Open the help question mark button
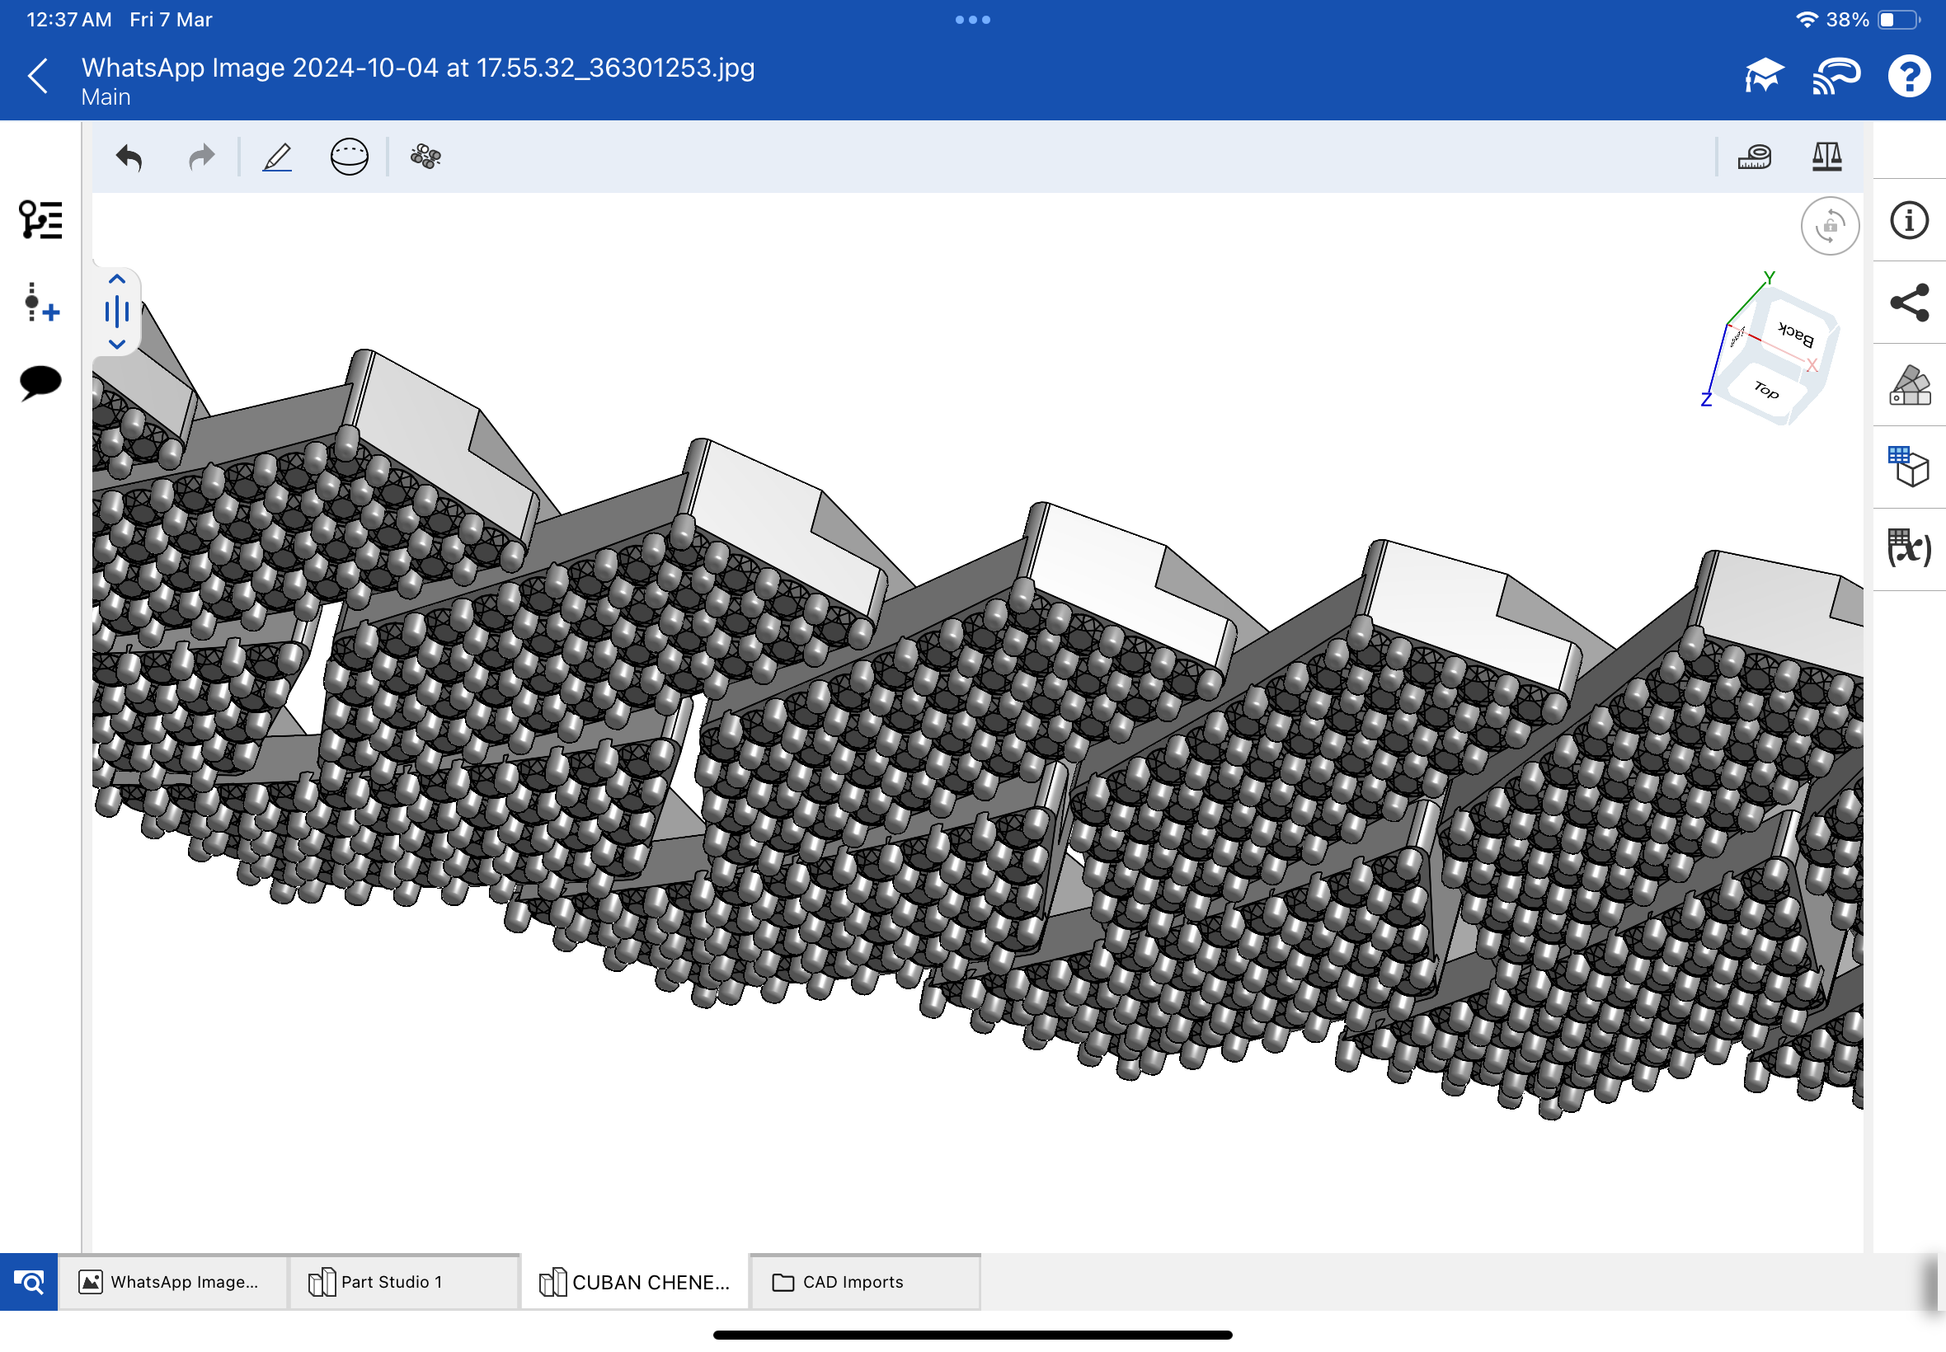 [x=1908, y=77]
